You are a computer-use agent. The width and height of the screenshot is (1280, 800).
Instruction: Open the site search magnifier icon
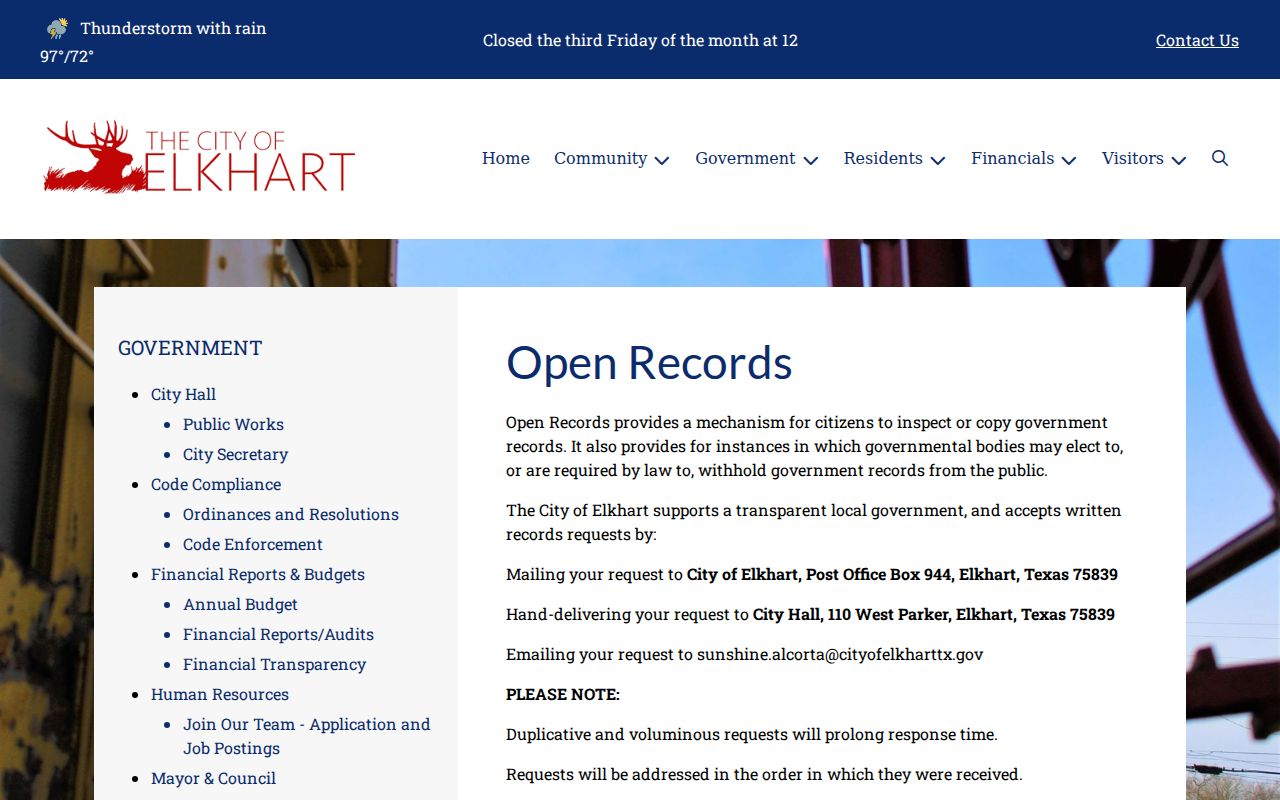click(x=1220, y=158)
